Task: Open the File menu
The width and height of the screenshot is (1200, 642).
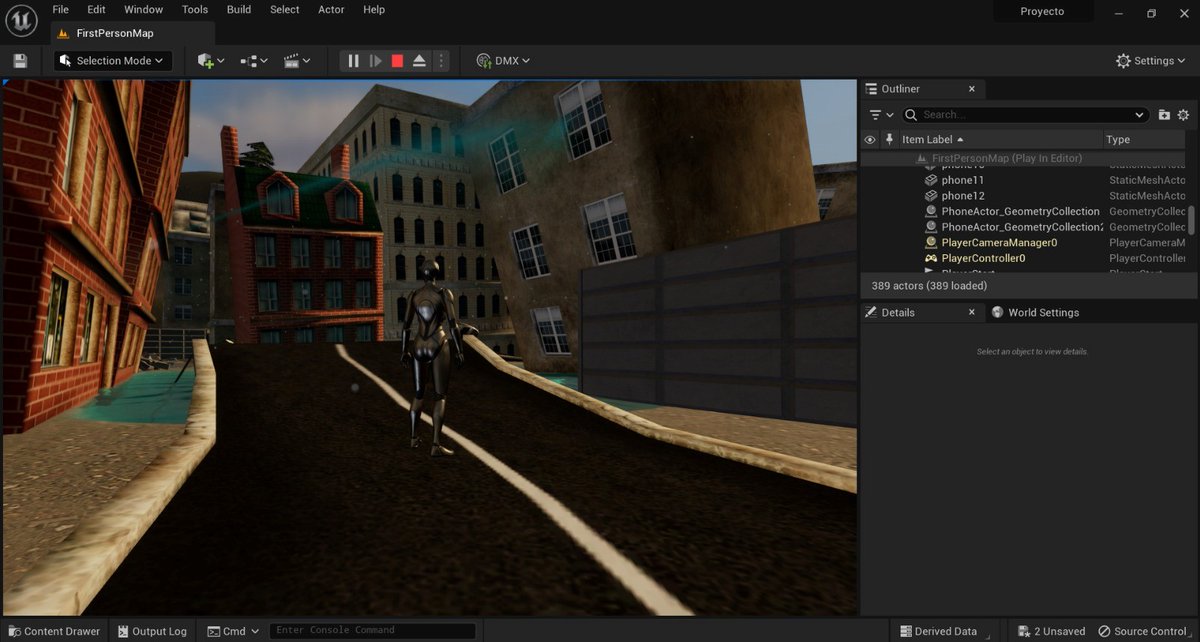Action: 61,10
